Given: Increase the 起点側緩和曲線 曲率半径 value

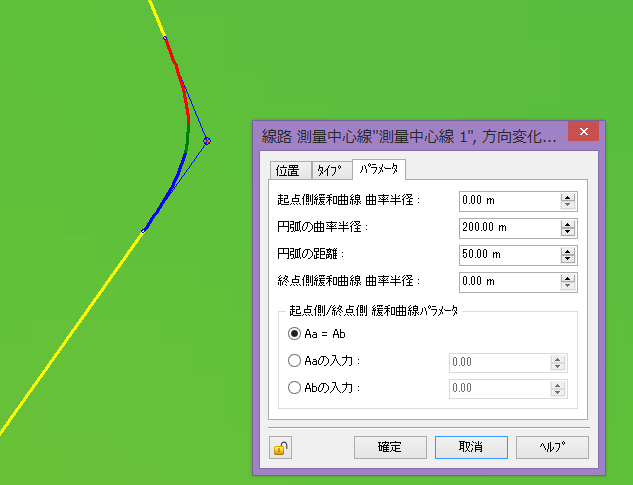Looking at the screenshot, I should 568,197.
